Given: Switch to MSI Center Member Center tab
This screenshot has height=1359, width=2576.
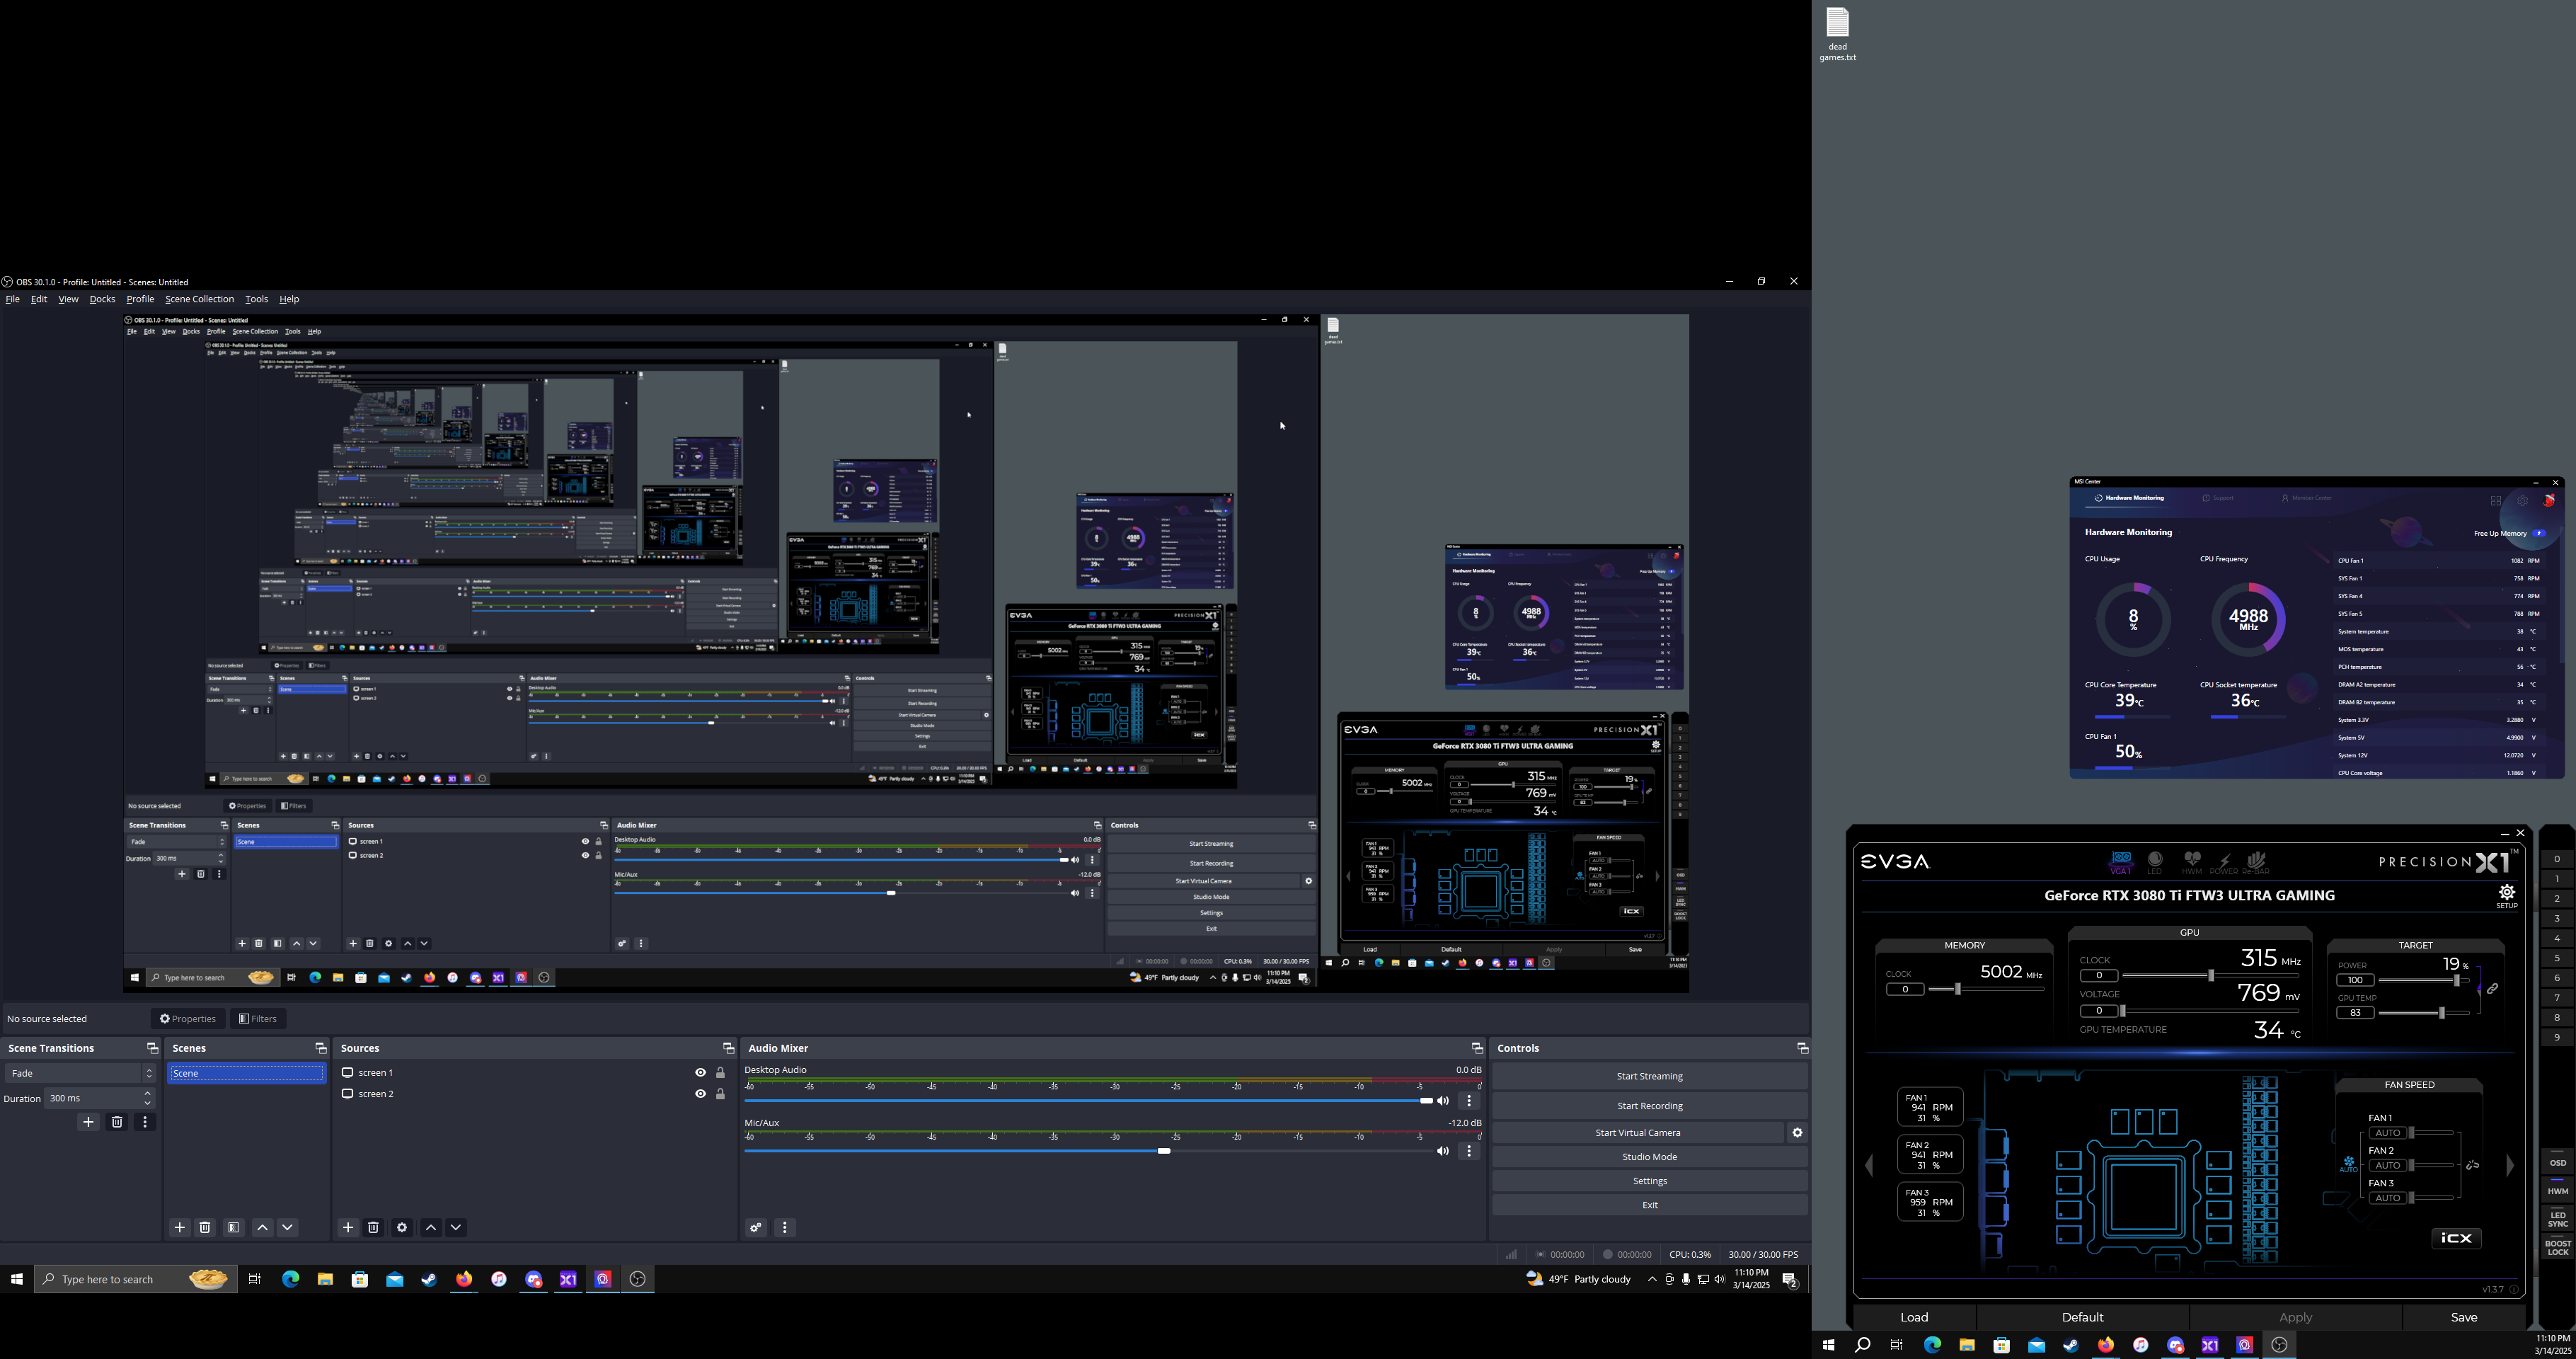Looking at the screenshot, I should (x=2307, y=498).
